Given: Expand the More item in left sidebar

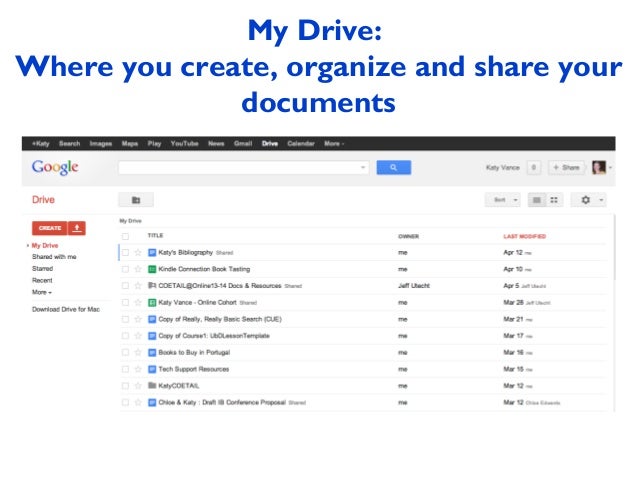Looking at the screenshot, I should tap(42, 292).
